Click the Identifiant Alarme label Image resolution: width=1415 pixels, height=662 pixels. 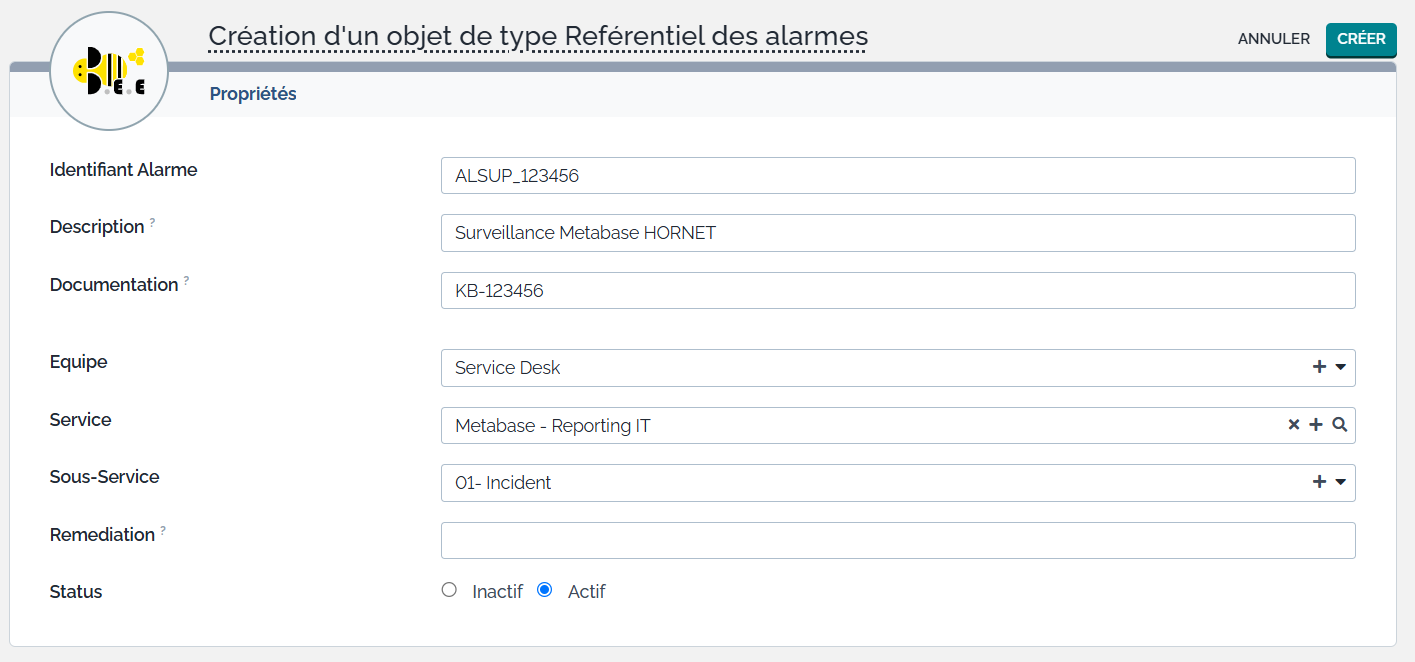point(124,170)
